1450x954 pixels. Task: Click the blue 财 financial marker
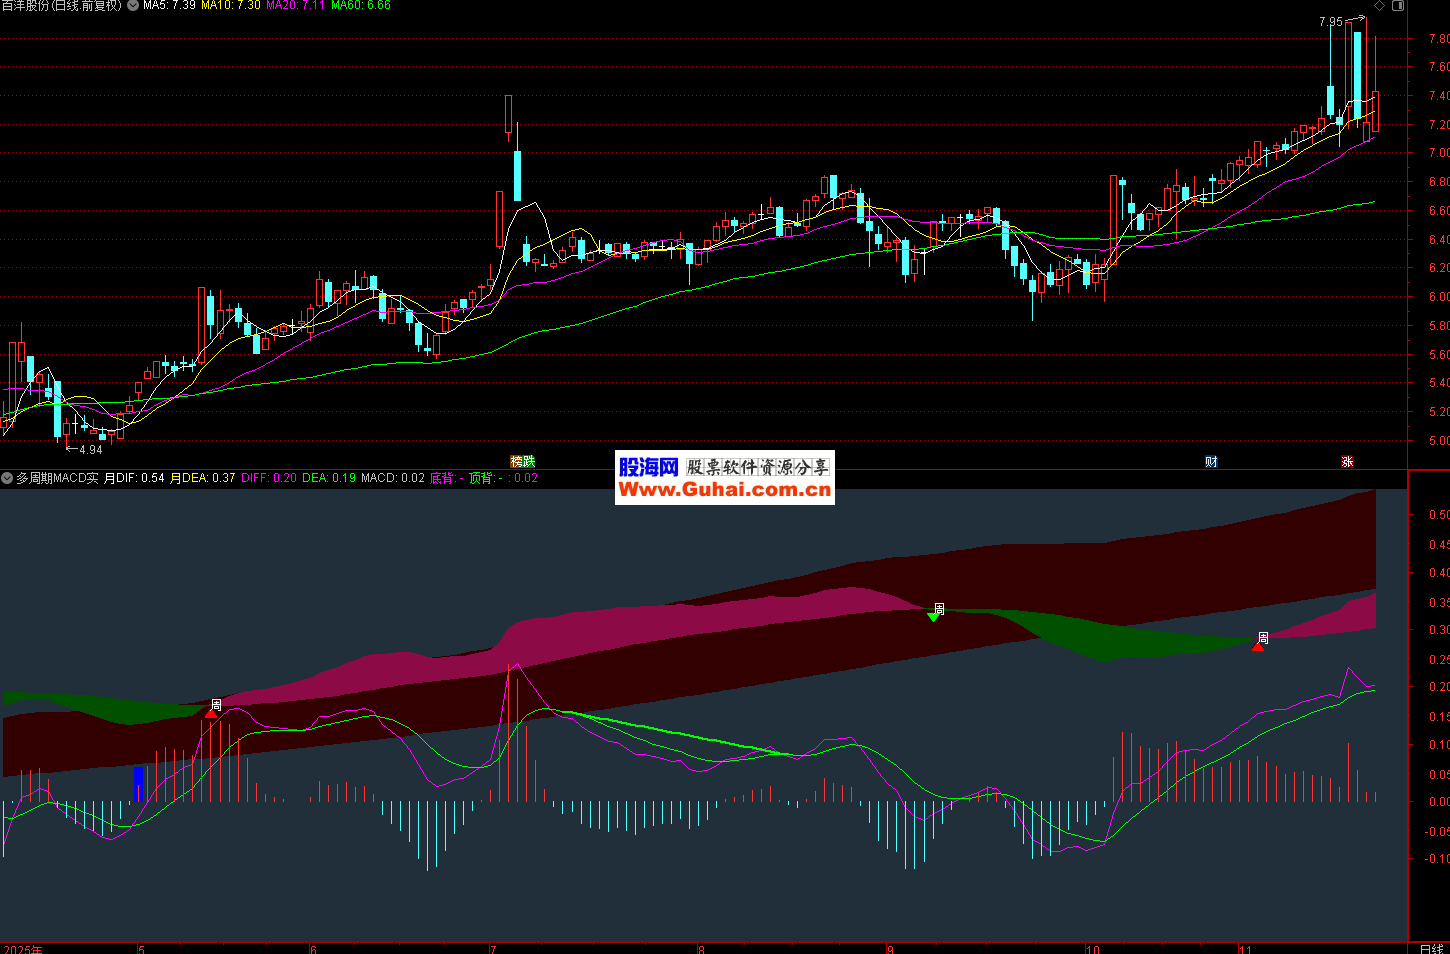(1211, 462)
